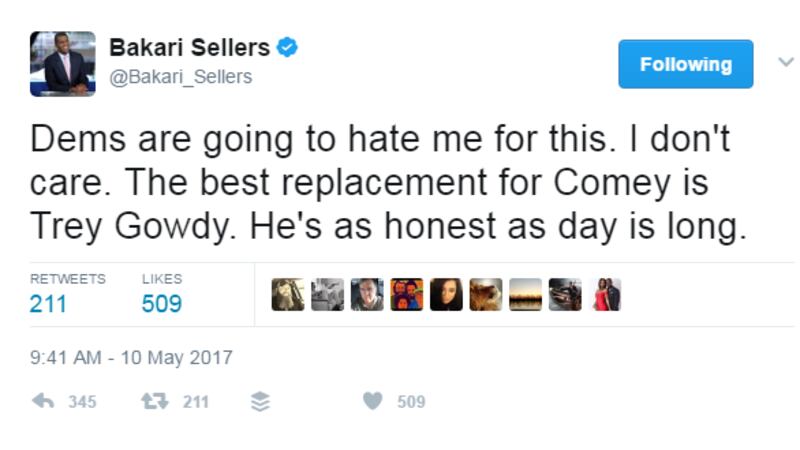Image resolution: width=800 pixels, height=450 pixels.
Task: View the Likes count 509
Action: click(161, 304)
